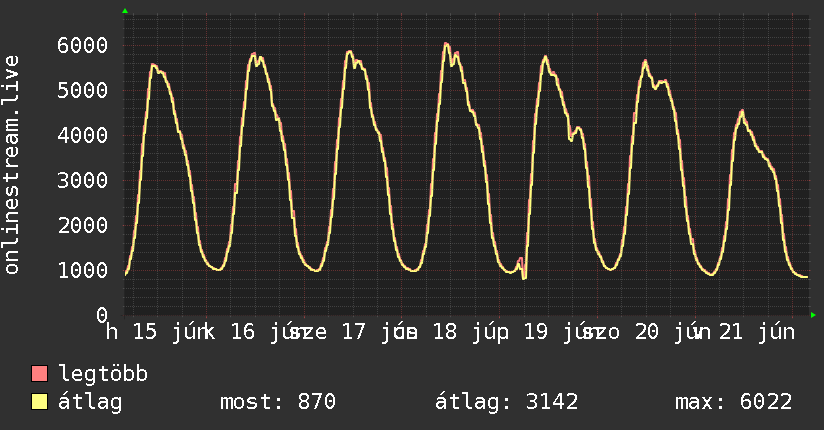
Task: Click the yellow 'átlag' legend swatch
Action: click(x=39, y=402)
